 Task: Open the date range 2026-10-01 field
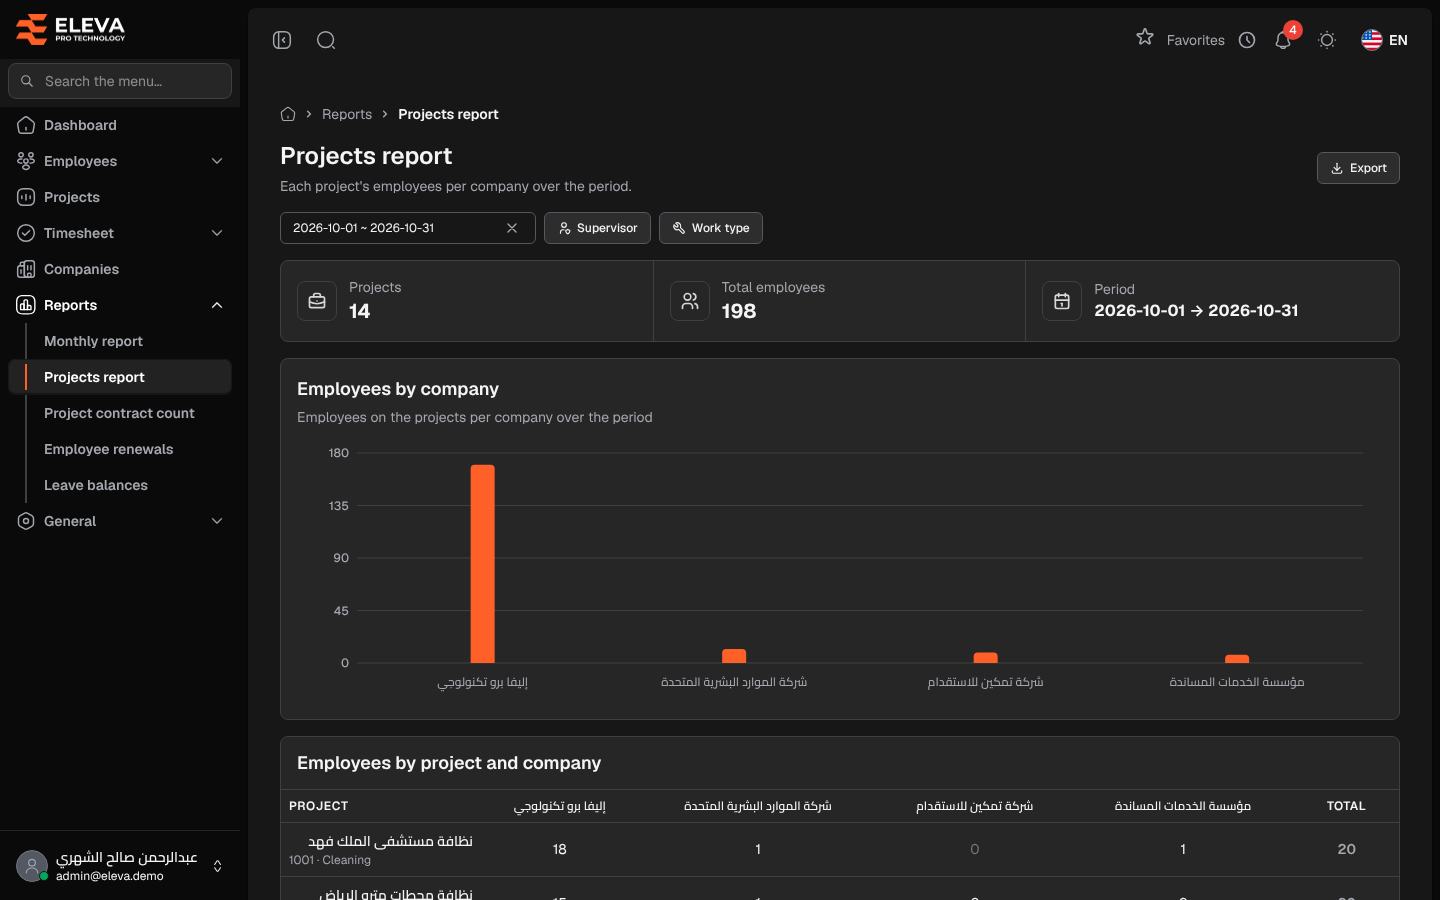tap(408, 228)
